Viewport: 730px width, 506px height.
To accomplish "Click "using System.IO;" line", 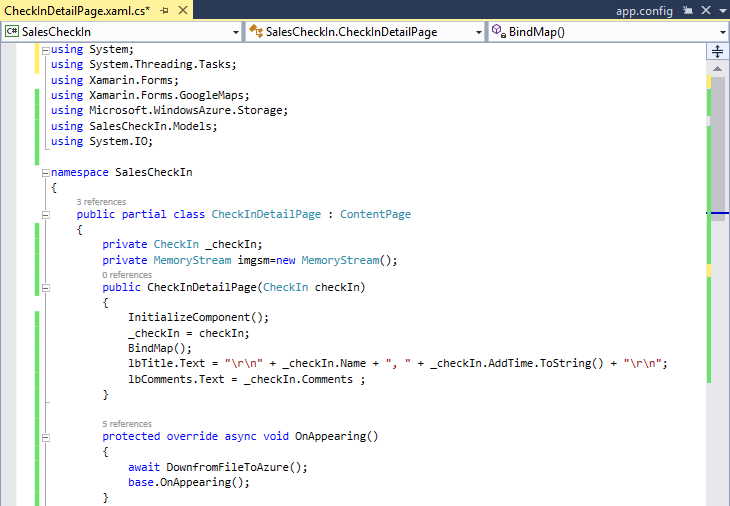I will [102, 141].
